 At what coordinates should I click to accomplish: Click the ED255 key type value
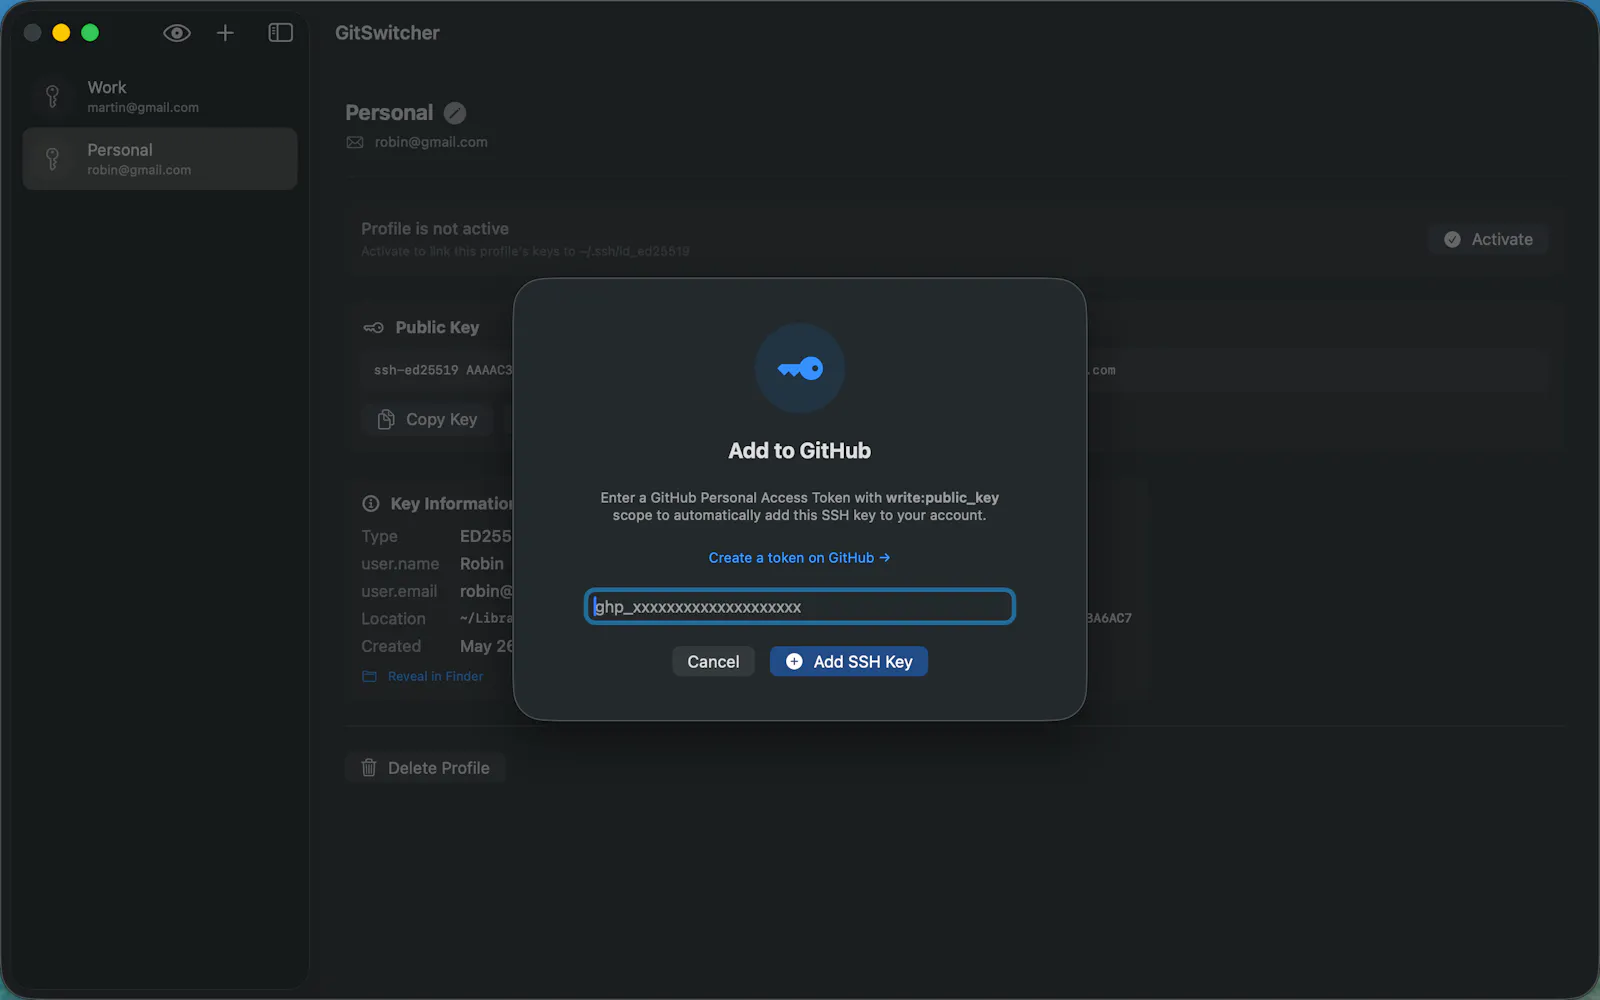pyautogui.click(x=486, y=537)
